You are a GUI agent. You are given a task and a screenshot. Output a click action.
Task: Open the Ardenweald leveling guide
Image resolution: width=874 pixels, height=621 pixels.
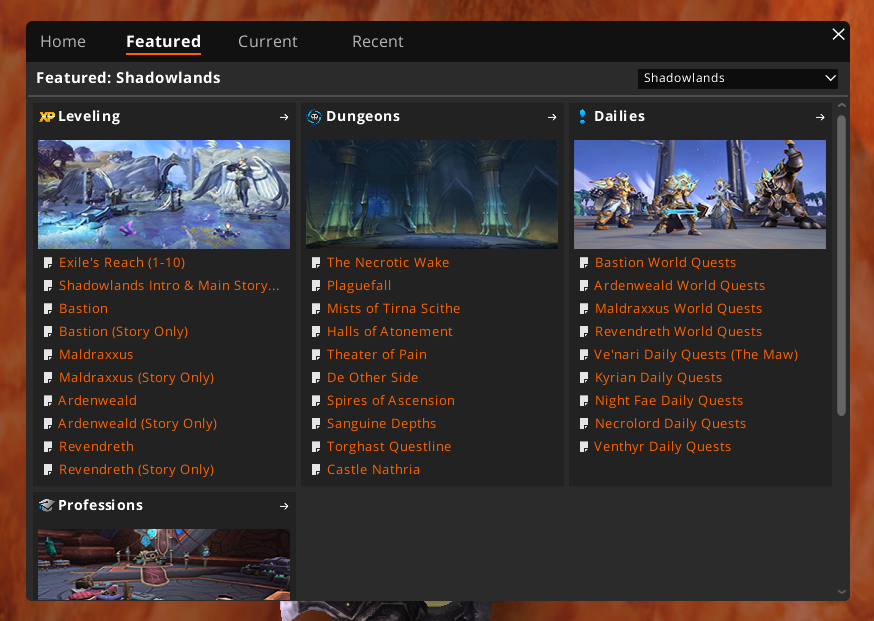[98, 400]
